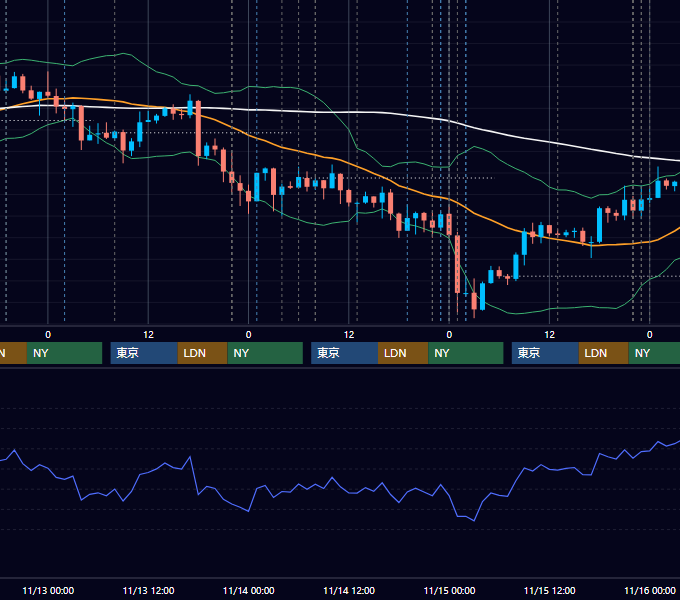Click hour label 12 above 11/14 12:00
680x600 pixels.
[349, 335]
